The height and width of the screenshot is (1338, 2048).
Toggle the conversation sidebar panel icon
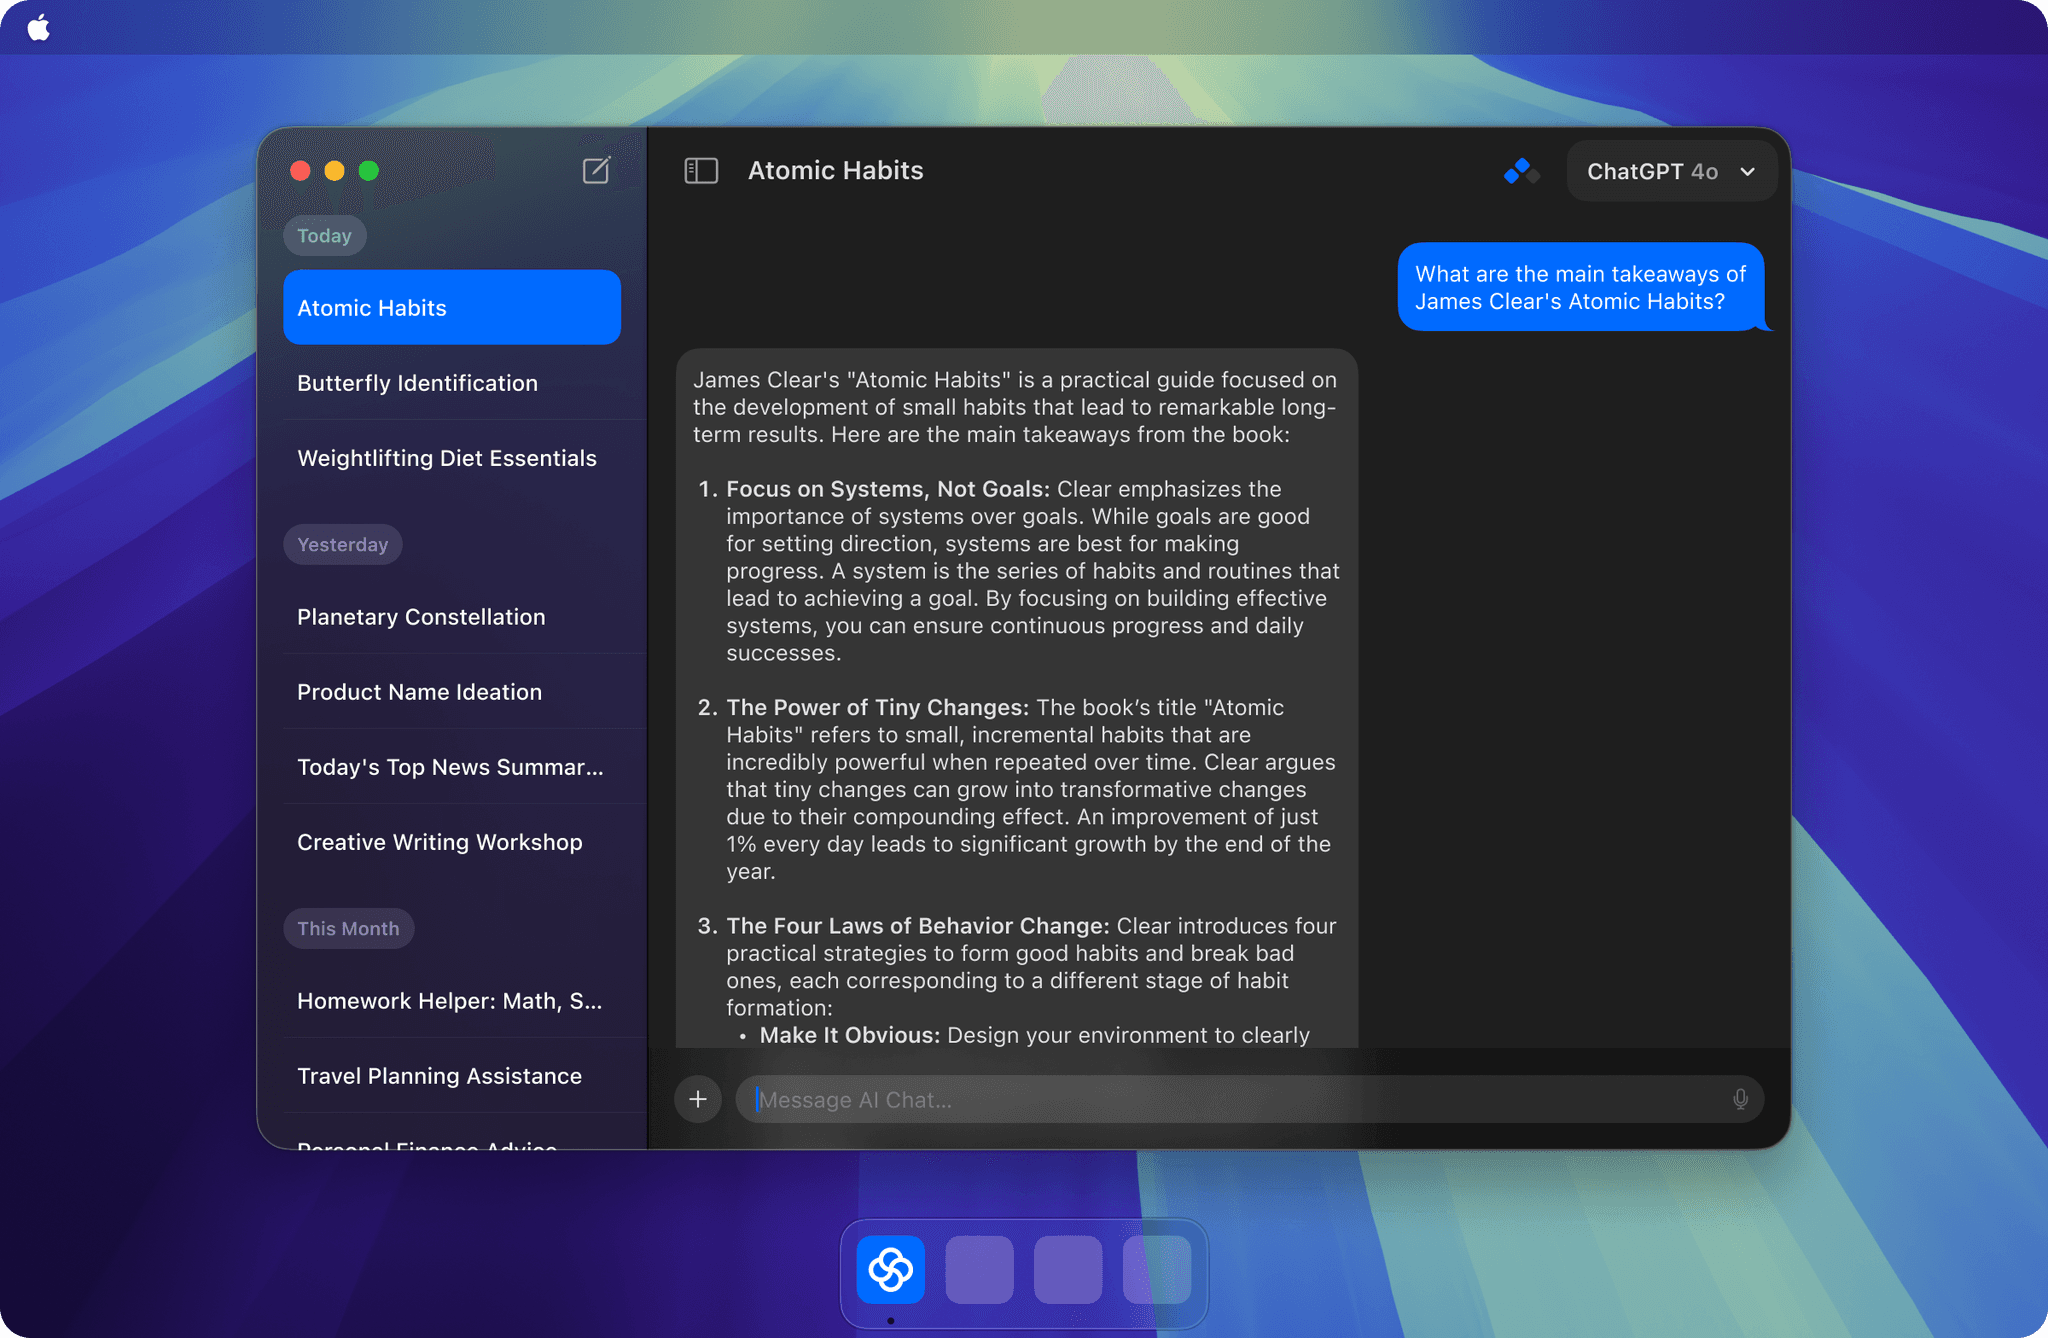tap(702, 171)
